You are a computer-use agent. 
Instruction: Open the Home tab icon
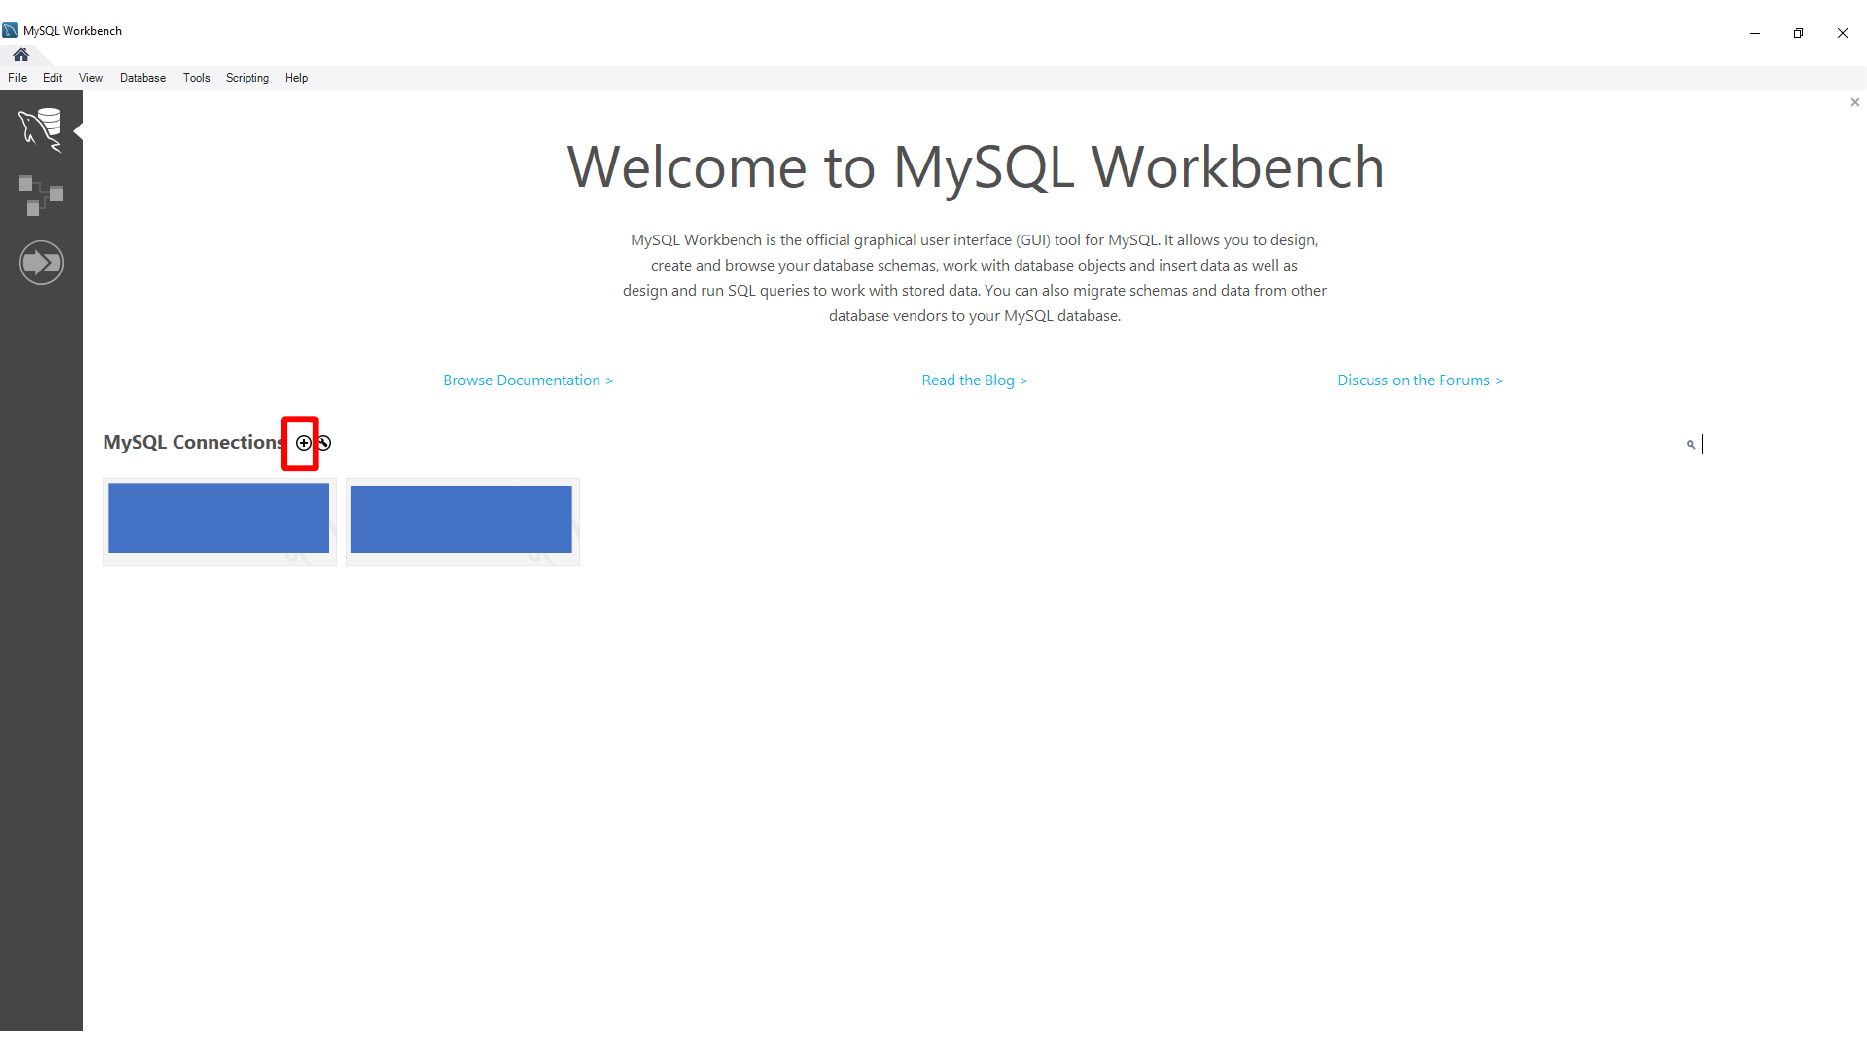pos(21,54)
